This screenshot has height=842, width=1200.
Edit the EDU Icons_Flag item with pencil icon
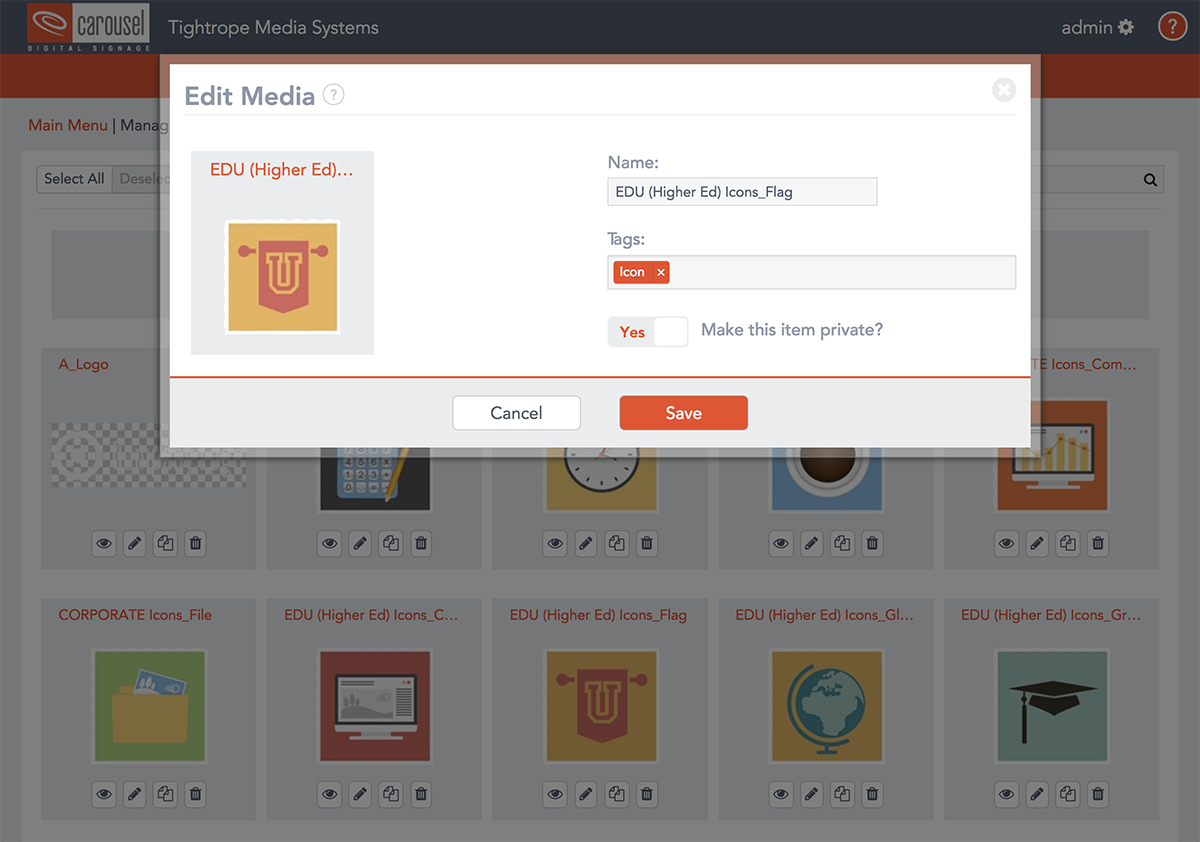click(586, 795)
